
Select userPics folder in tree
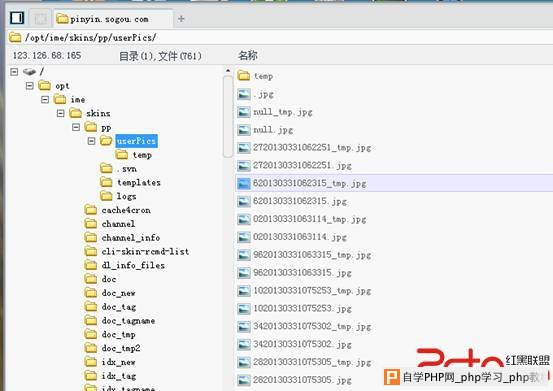[136, 141]
